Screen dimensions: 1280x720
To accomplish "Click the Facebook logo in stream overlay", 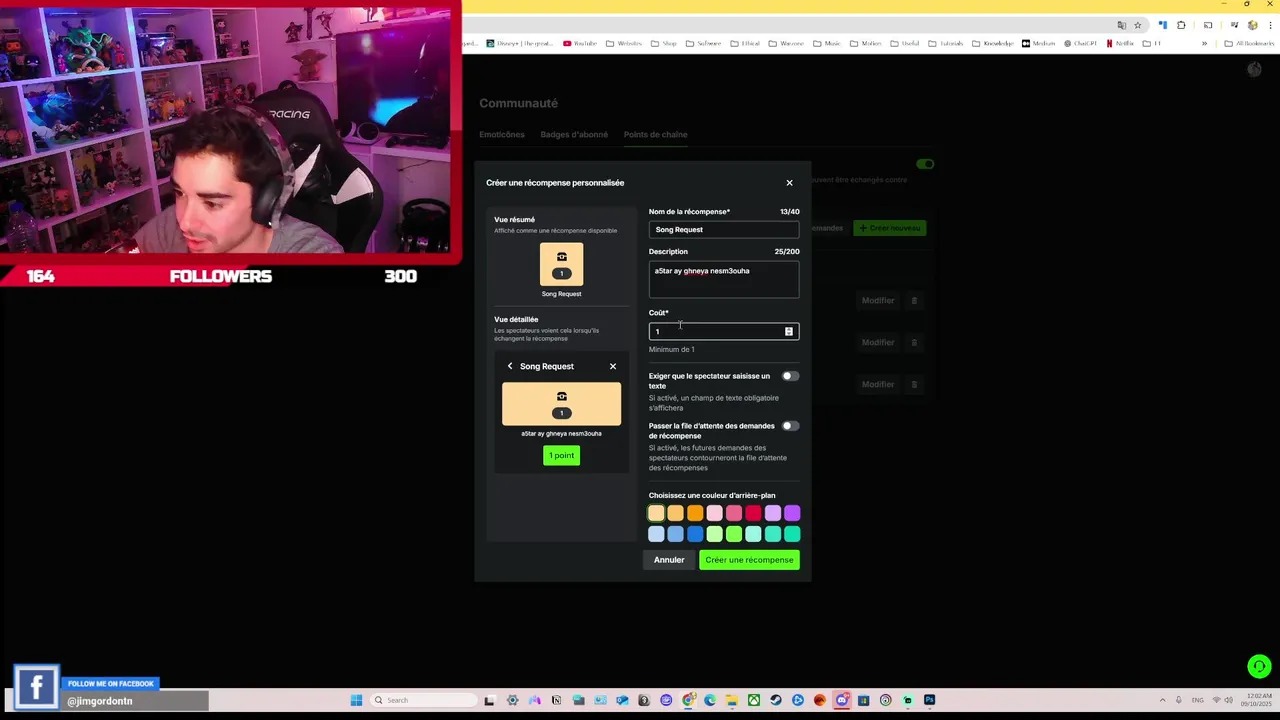I will (37, 687).
